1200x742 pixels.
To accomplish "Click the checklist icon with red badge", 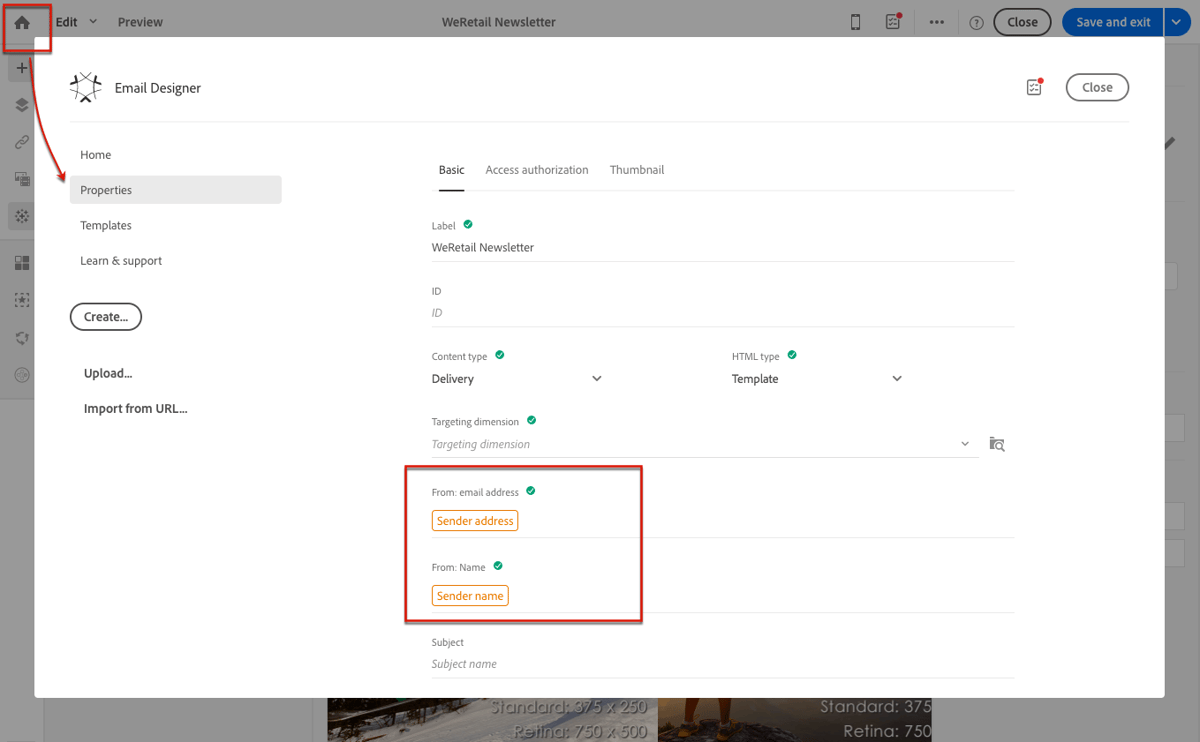I will pos(893,21).
